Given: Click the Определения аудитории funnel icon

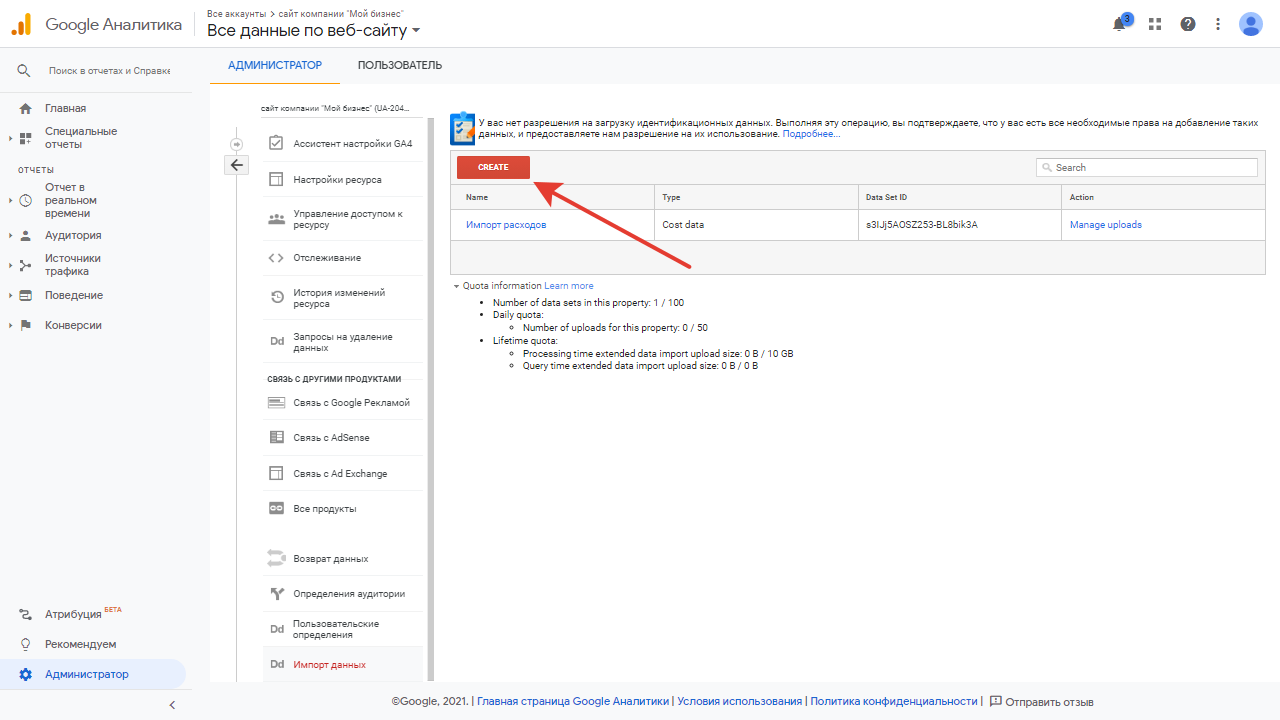Looking at the screenshot, I should tap(277, 594).
